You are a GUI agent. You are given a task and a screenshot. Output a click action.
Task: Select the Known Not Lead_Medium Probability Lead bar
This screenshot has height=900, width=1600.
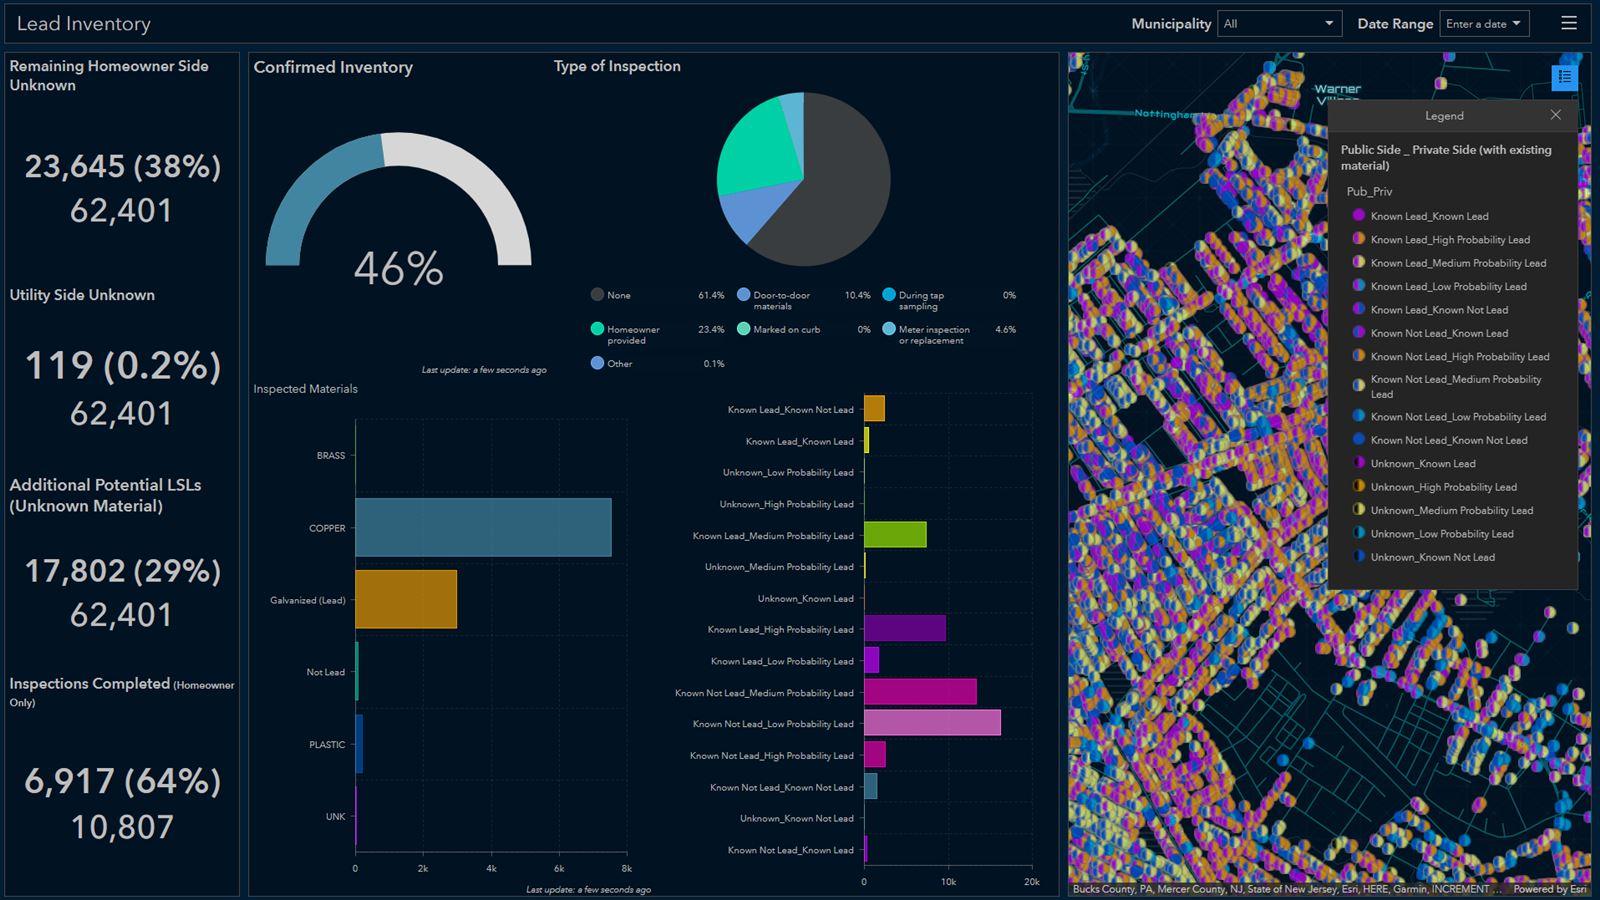click(x=920, y=692)
